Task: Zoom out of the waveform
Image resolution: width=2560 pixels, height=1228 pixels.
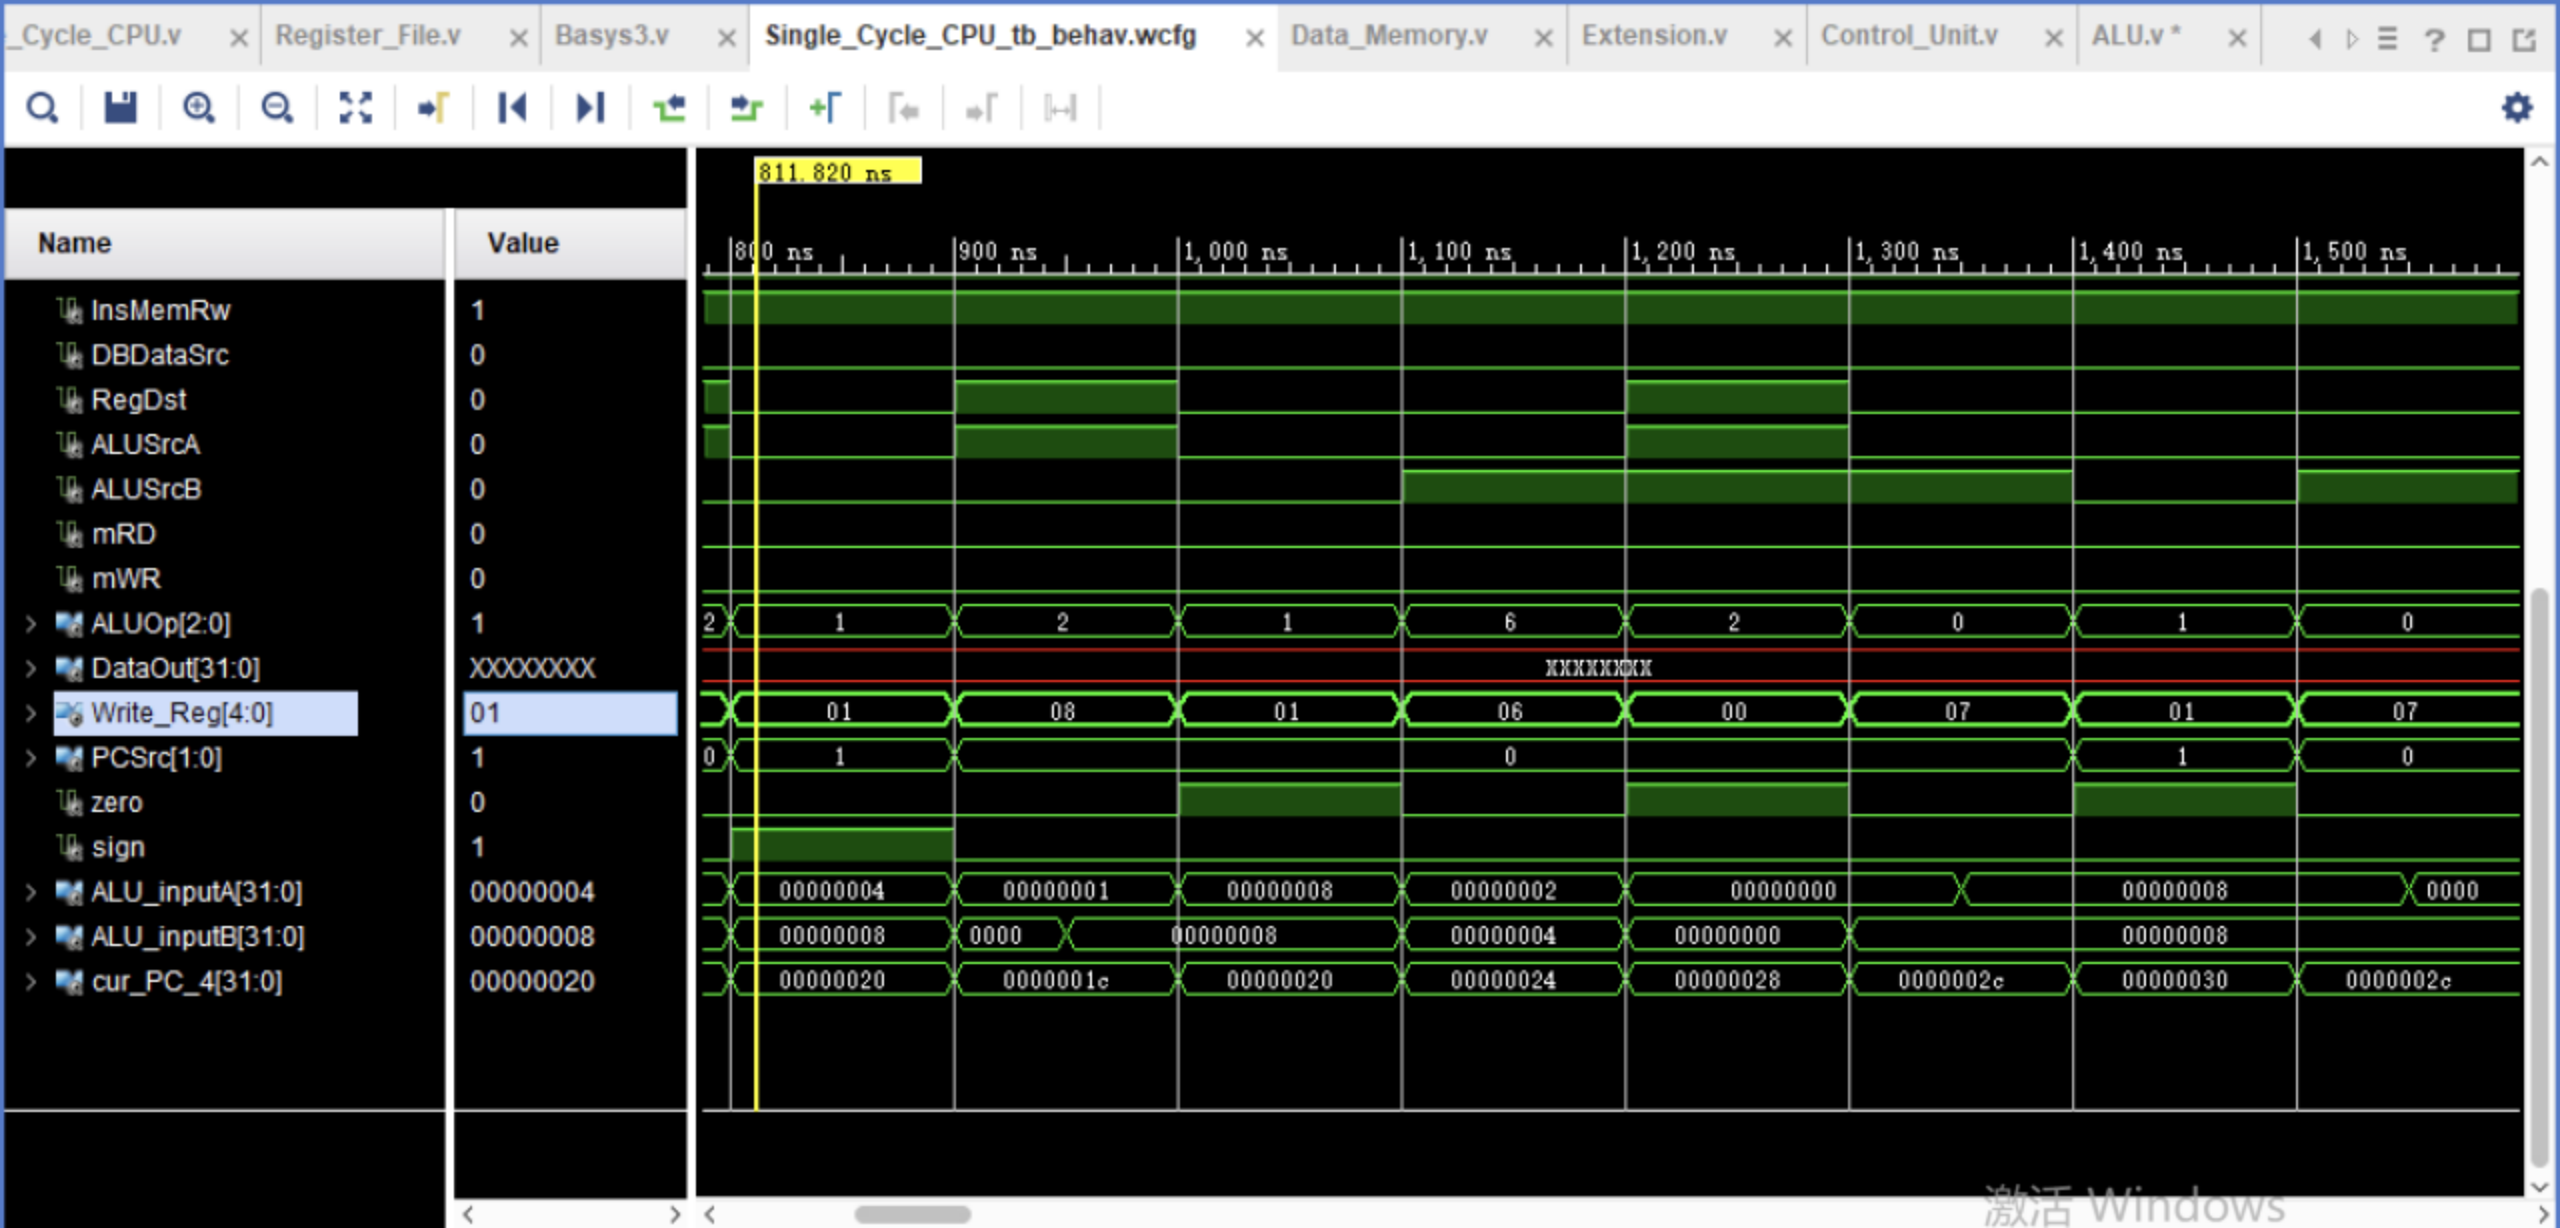Action: tap(277, 107)
